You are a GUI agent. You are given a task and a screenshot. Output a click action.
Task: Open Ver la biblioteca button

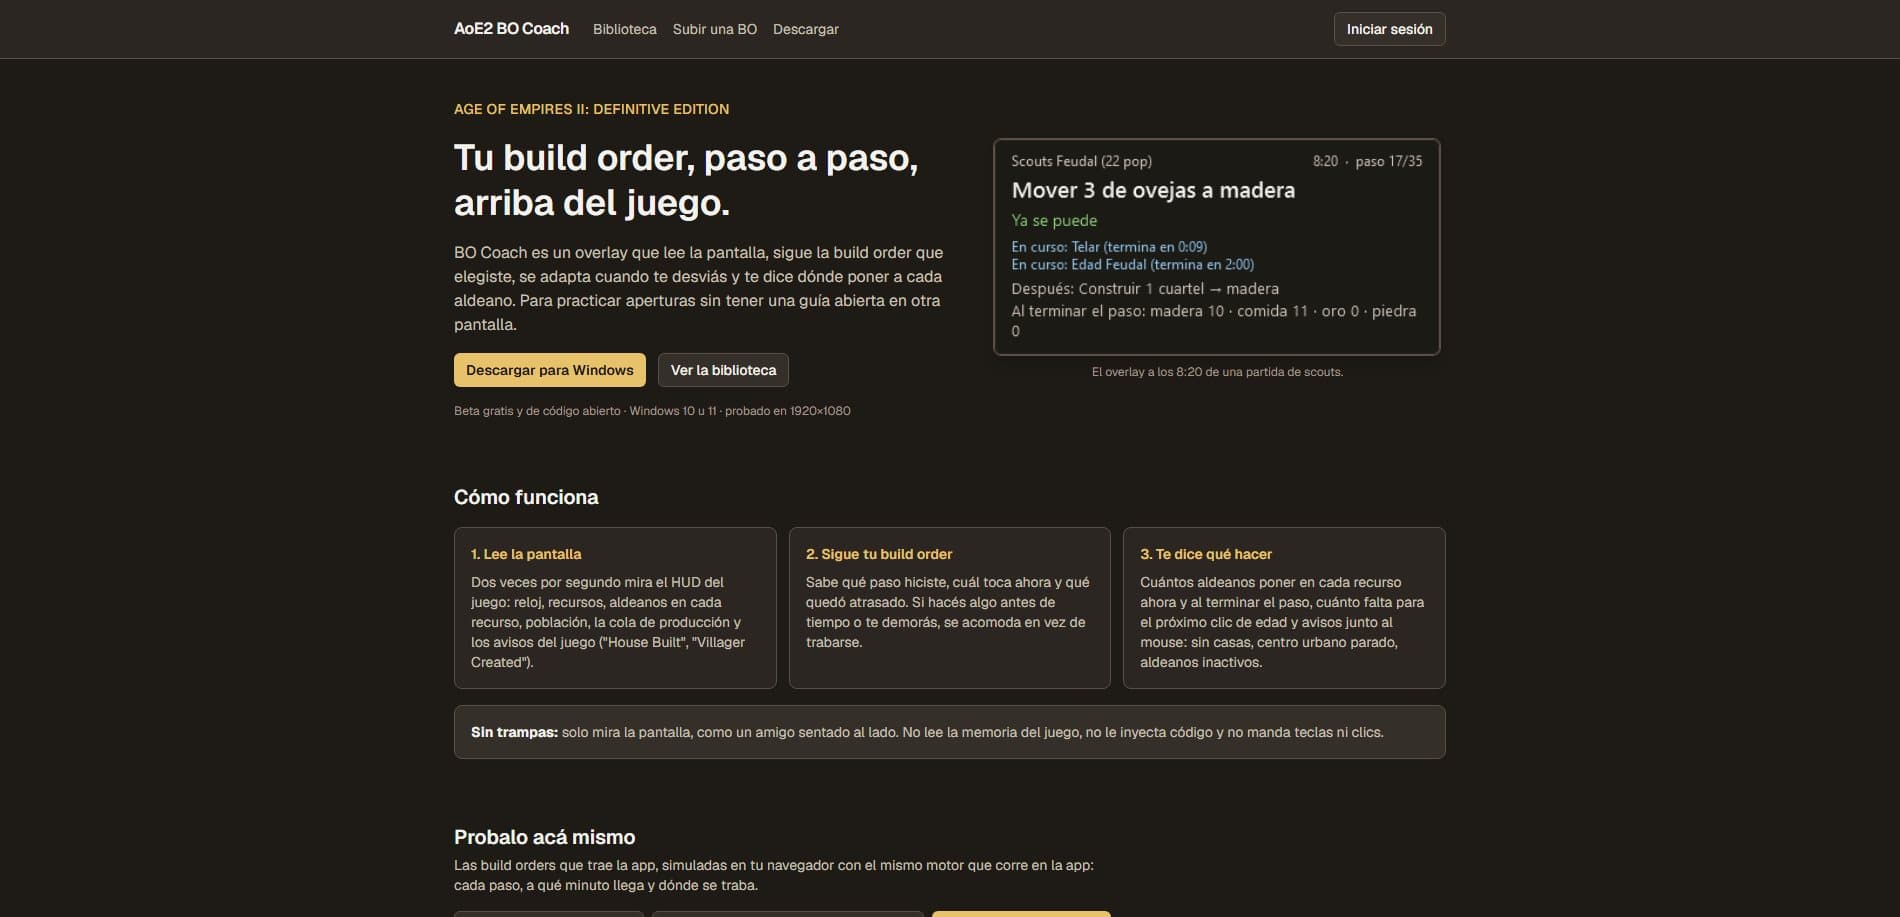click(723, 370)
